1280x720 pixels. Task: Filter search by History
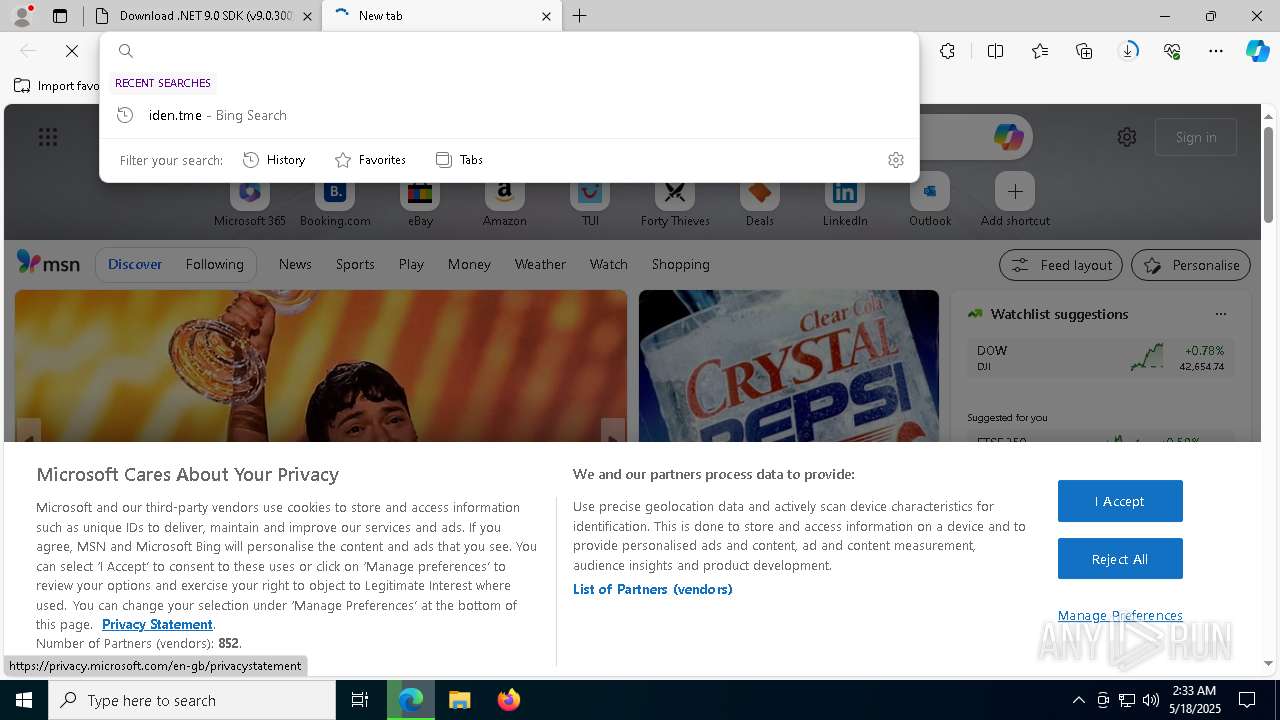pos(274,160)
